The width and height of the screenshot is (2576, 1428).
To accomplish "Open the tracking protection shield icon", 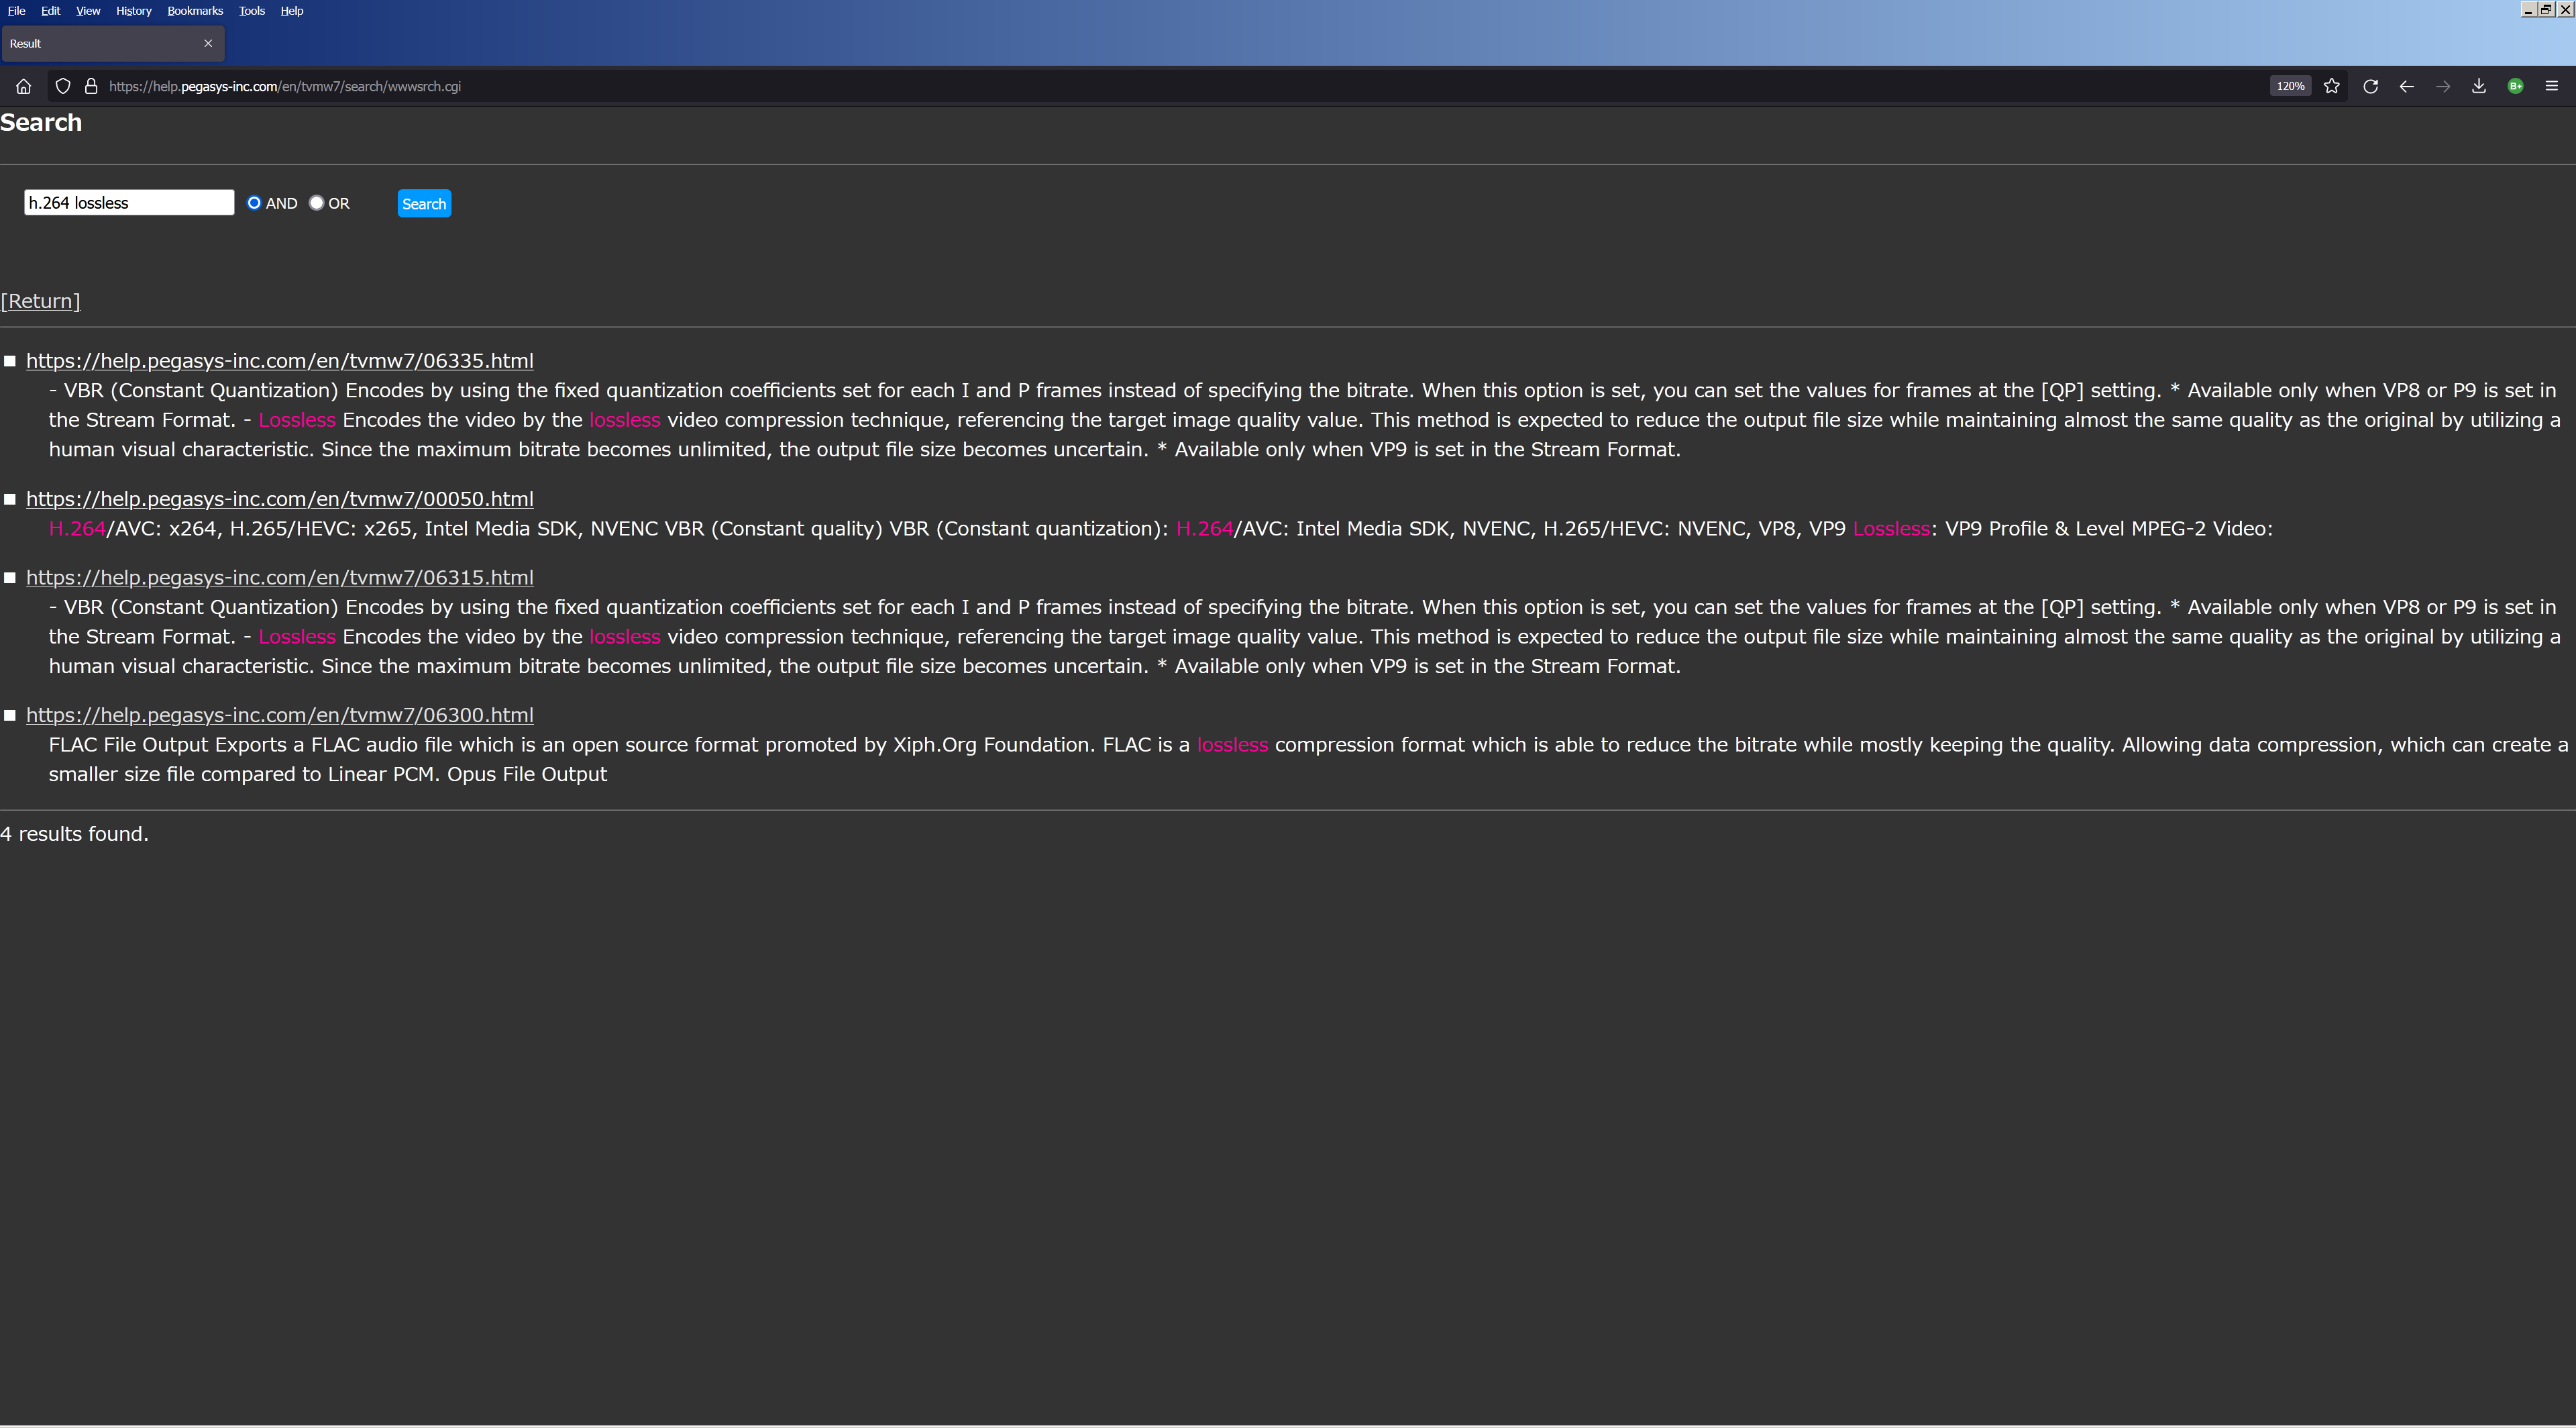I will 63,86.
